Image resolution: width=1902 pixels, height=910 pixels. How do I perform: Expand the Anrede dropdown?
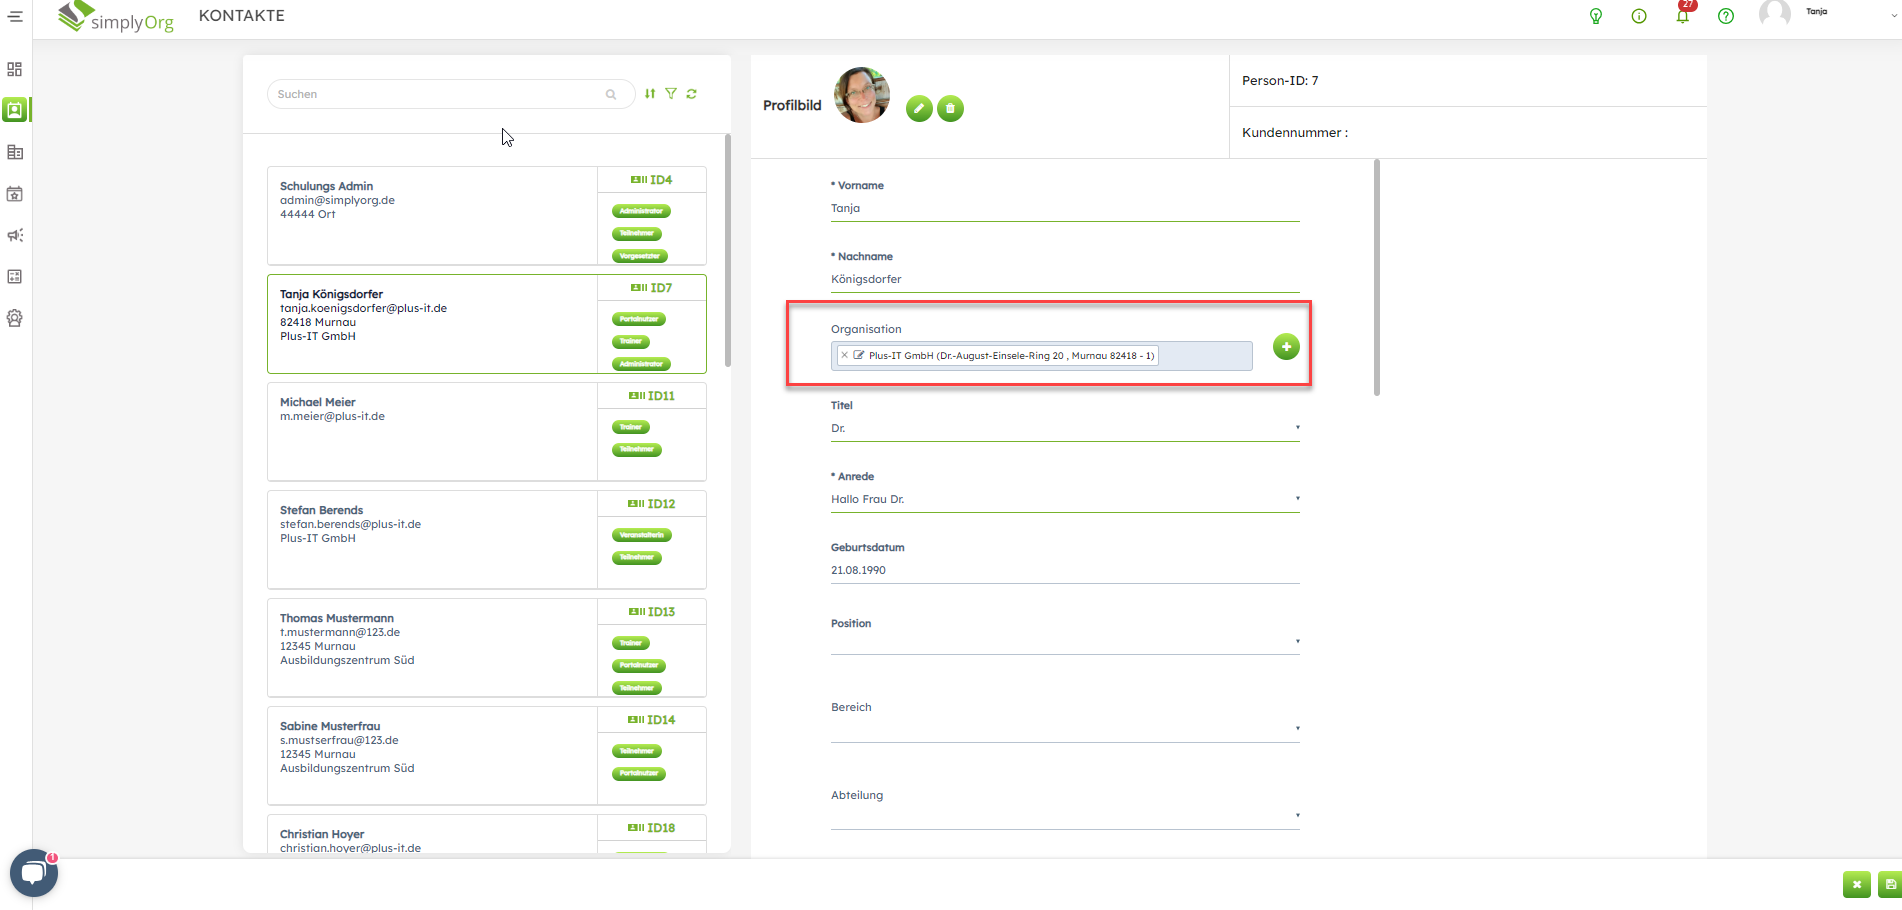[1297, 499]
